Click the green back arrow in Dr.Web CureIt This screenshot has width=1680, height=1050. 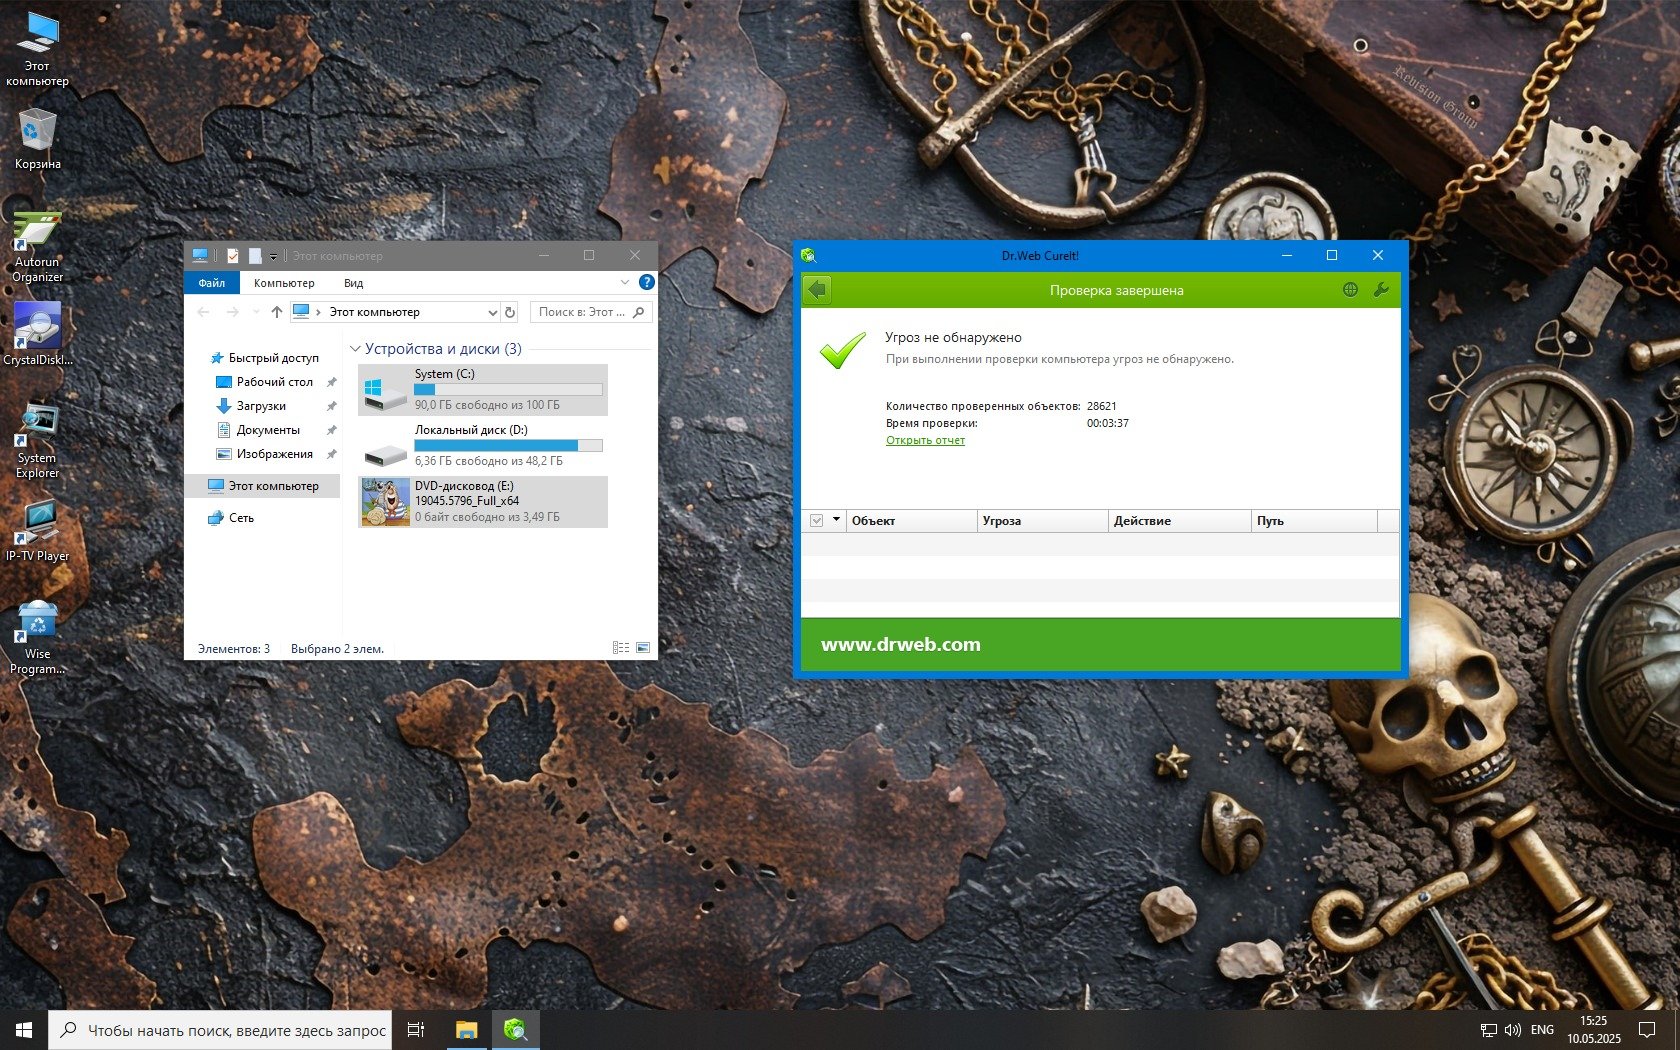(x=818, y=290)
